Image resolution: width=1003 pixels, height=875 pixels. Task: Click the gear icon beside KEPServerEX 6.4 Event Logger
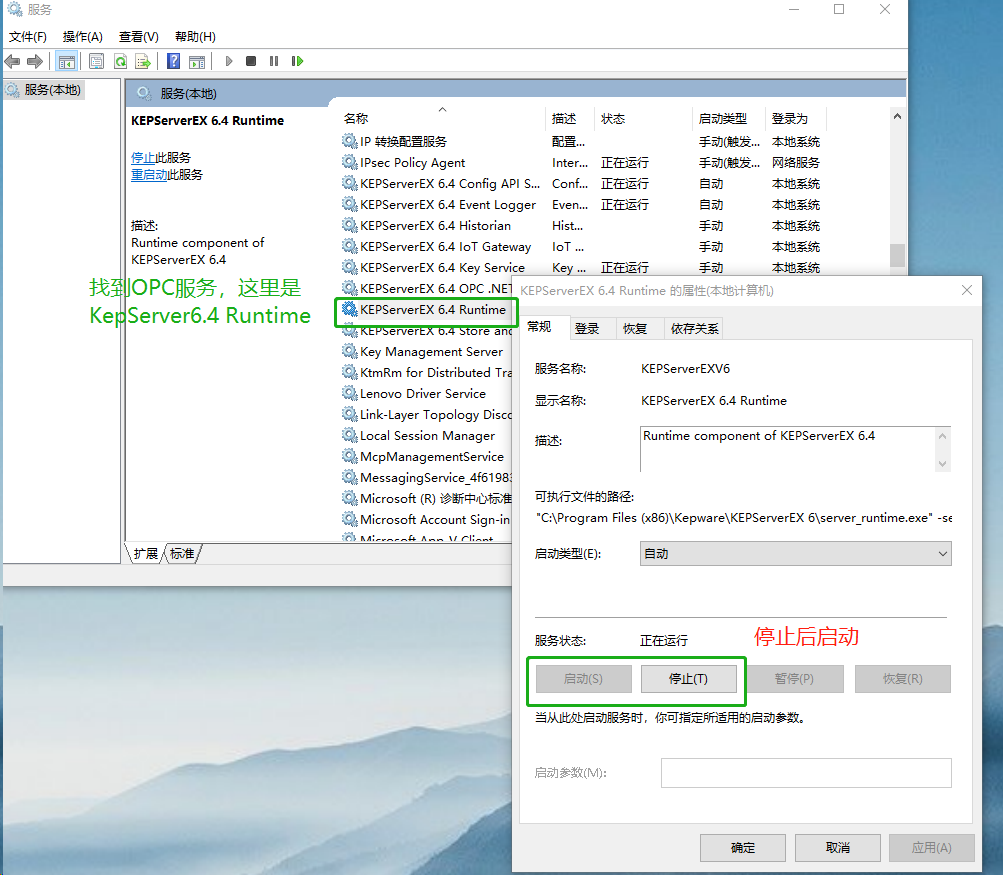point(349,204)
